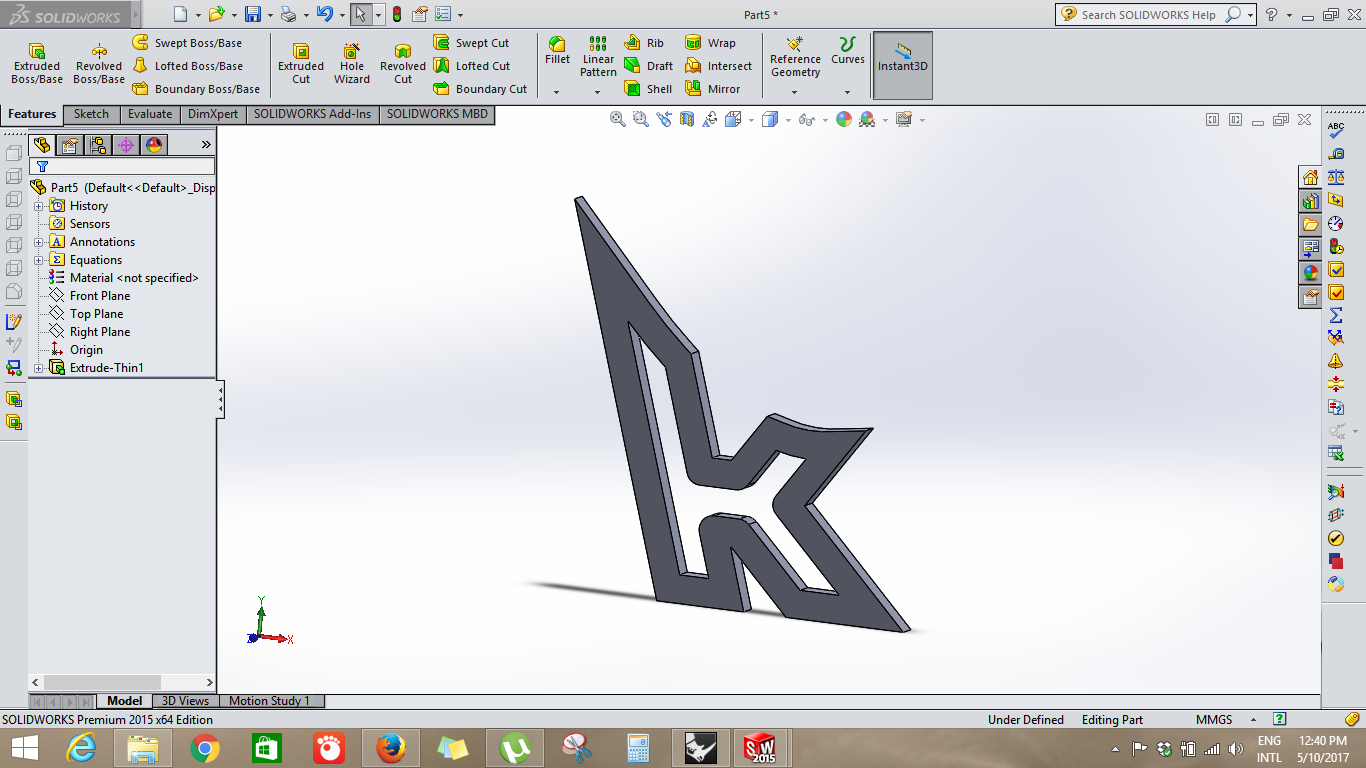The width and height of the screenshot is (1366, 768).
Task: Expand the Annotations tree node
Action: (x=39, y=242)
